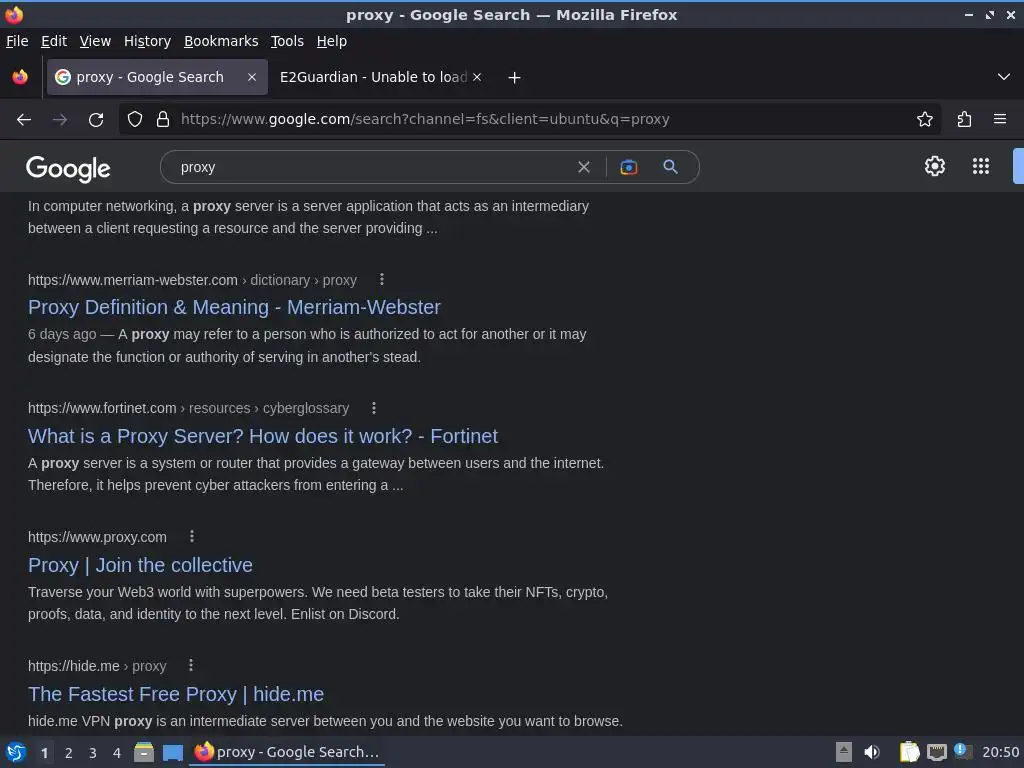
Task: Open the Tools menu
Action: [287, 41]
